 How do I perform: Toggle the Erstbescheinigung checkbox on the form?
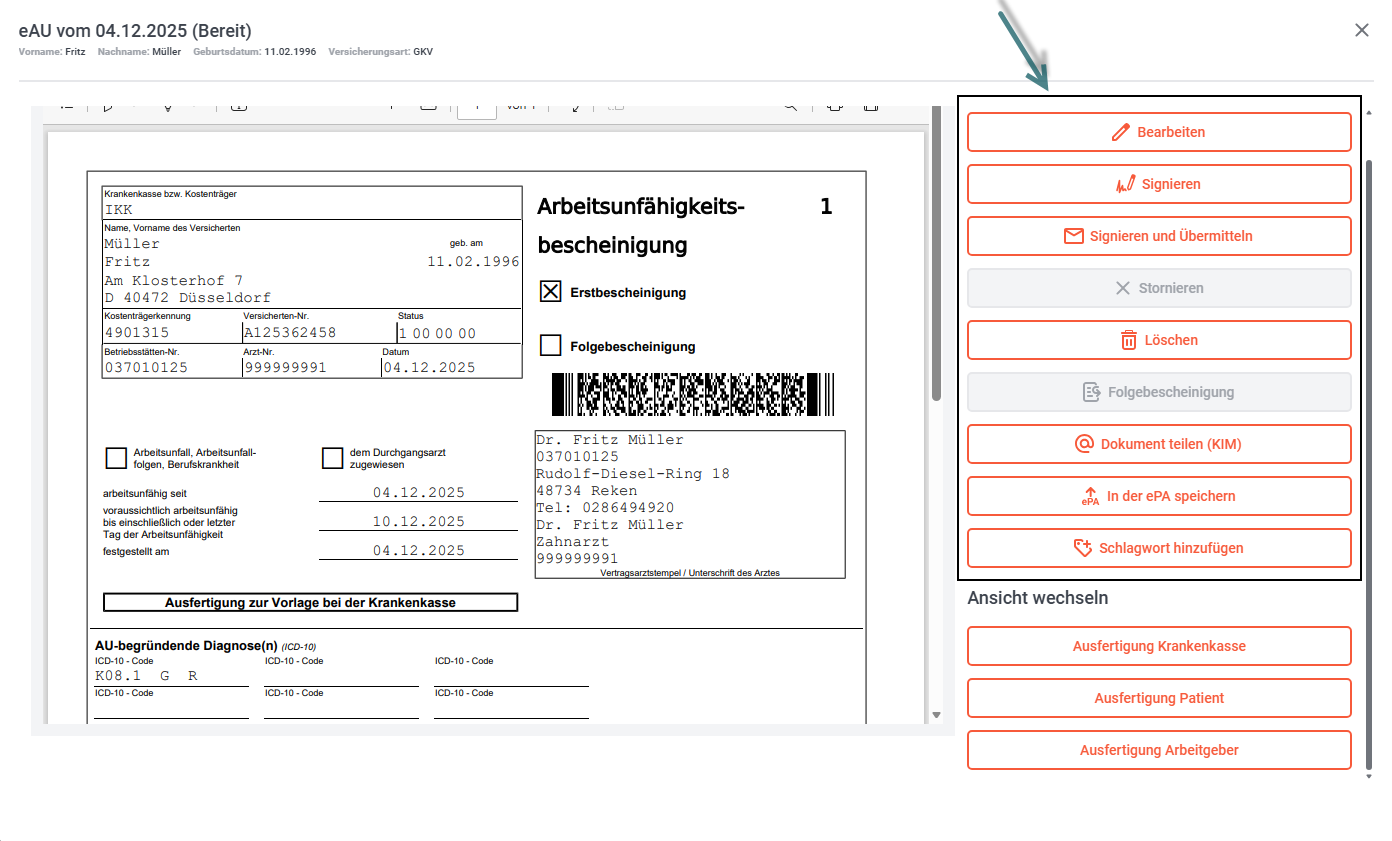click(550, 292)
